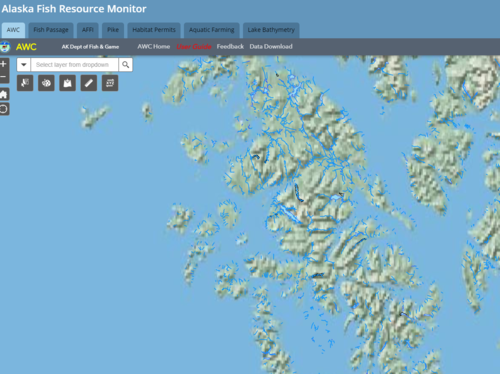The image size is (500, 374).
Task: Click the search magnifier icon
Action: 126,65
